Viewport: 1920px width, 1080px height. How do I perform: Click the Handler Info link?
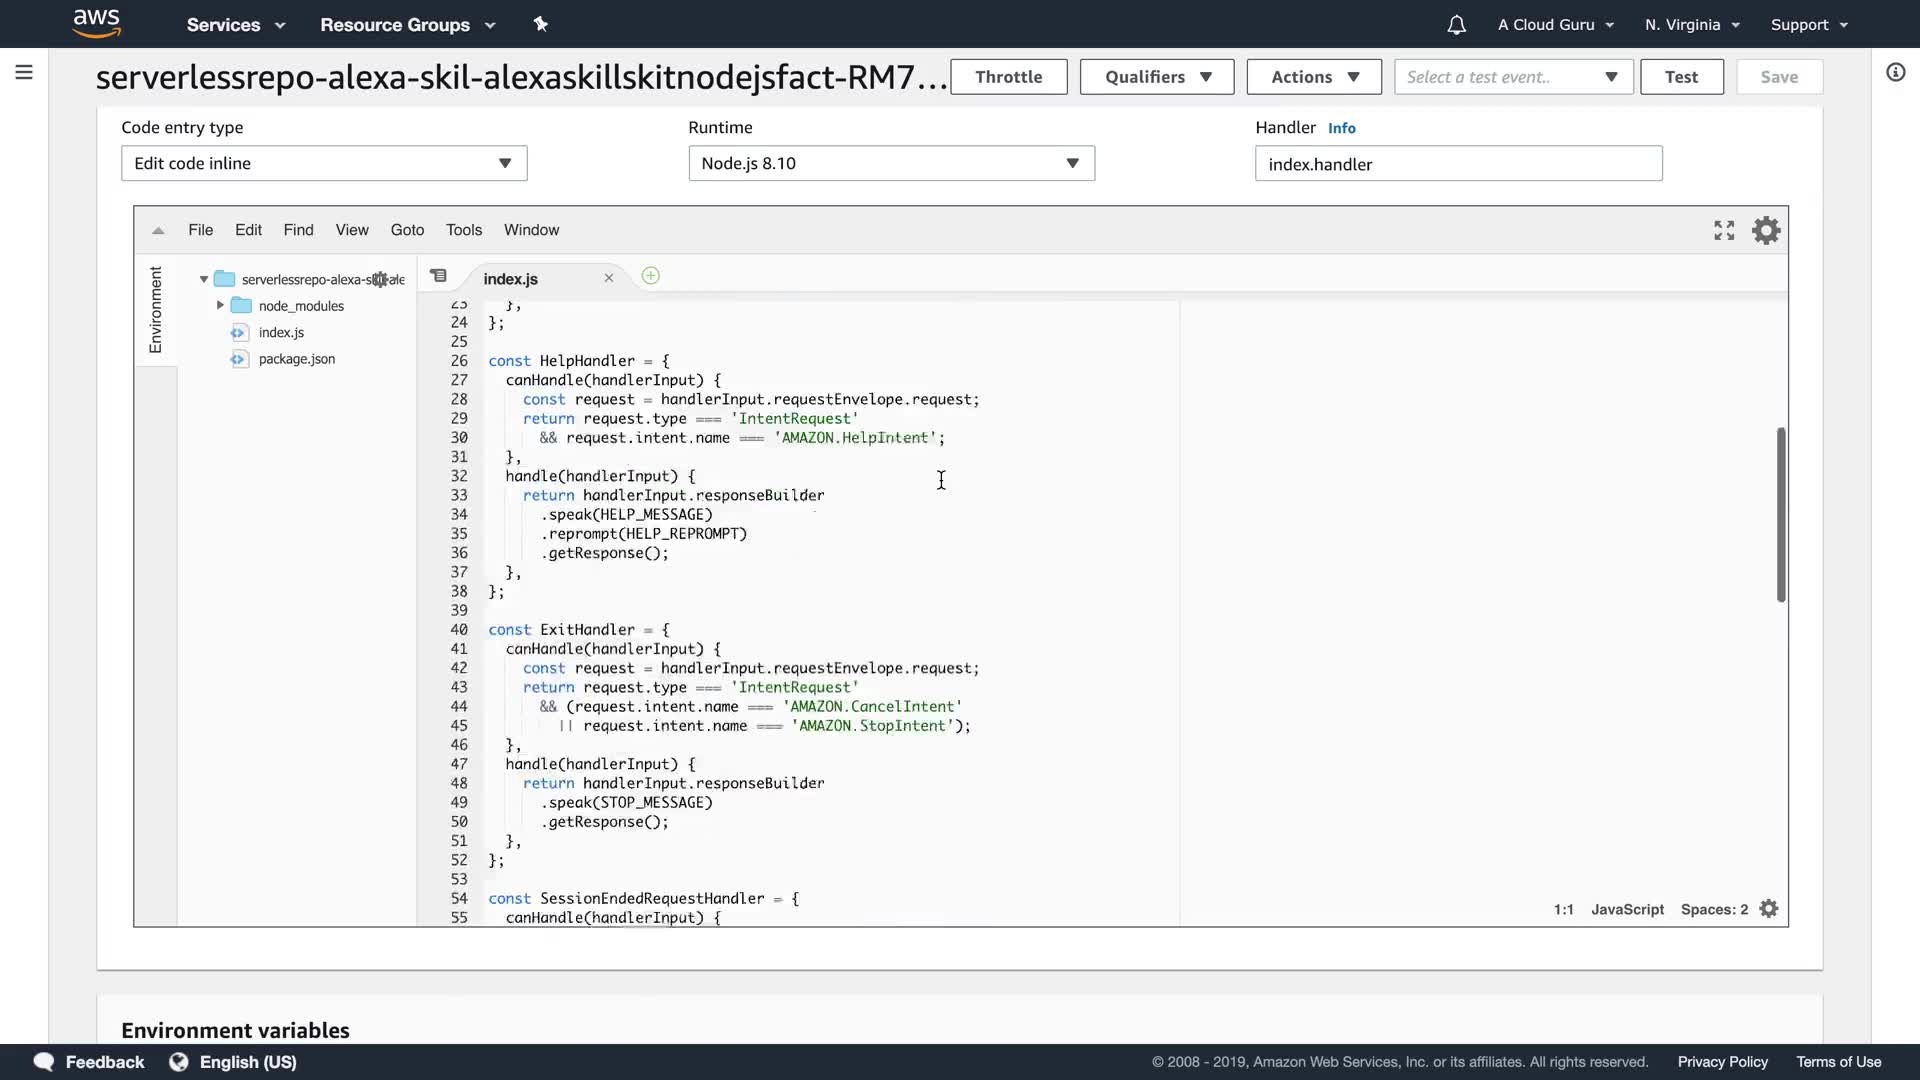(1341, 128)
